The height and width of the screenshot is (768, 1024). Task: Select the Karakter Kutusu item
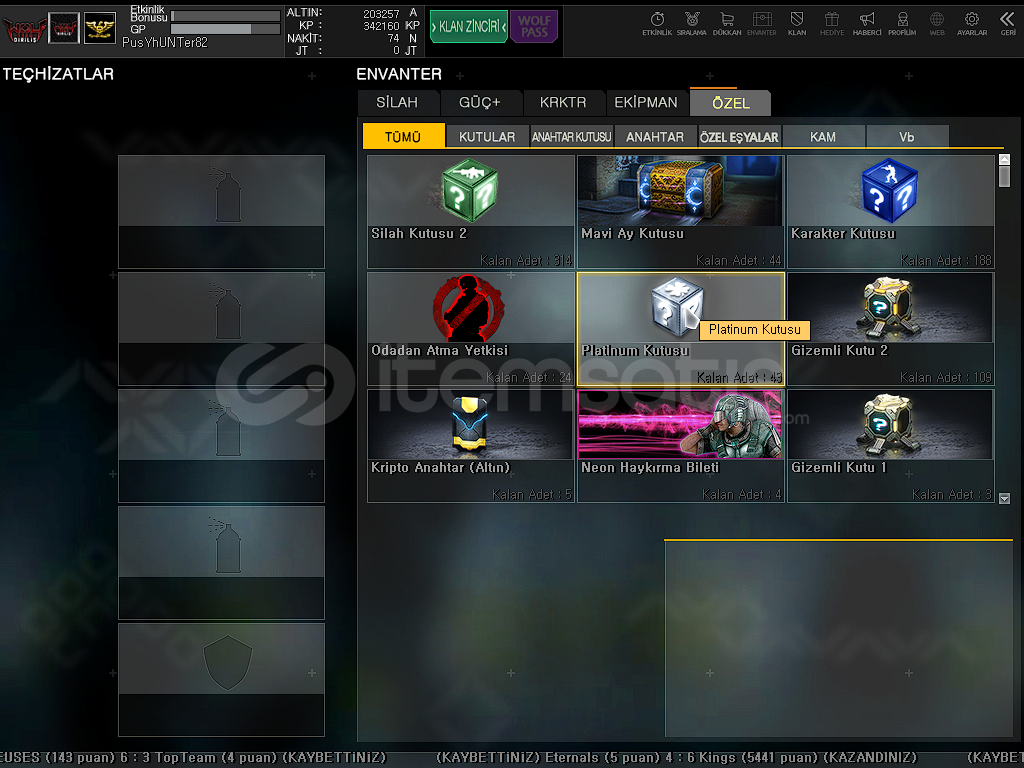[x=891, y=212]
